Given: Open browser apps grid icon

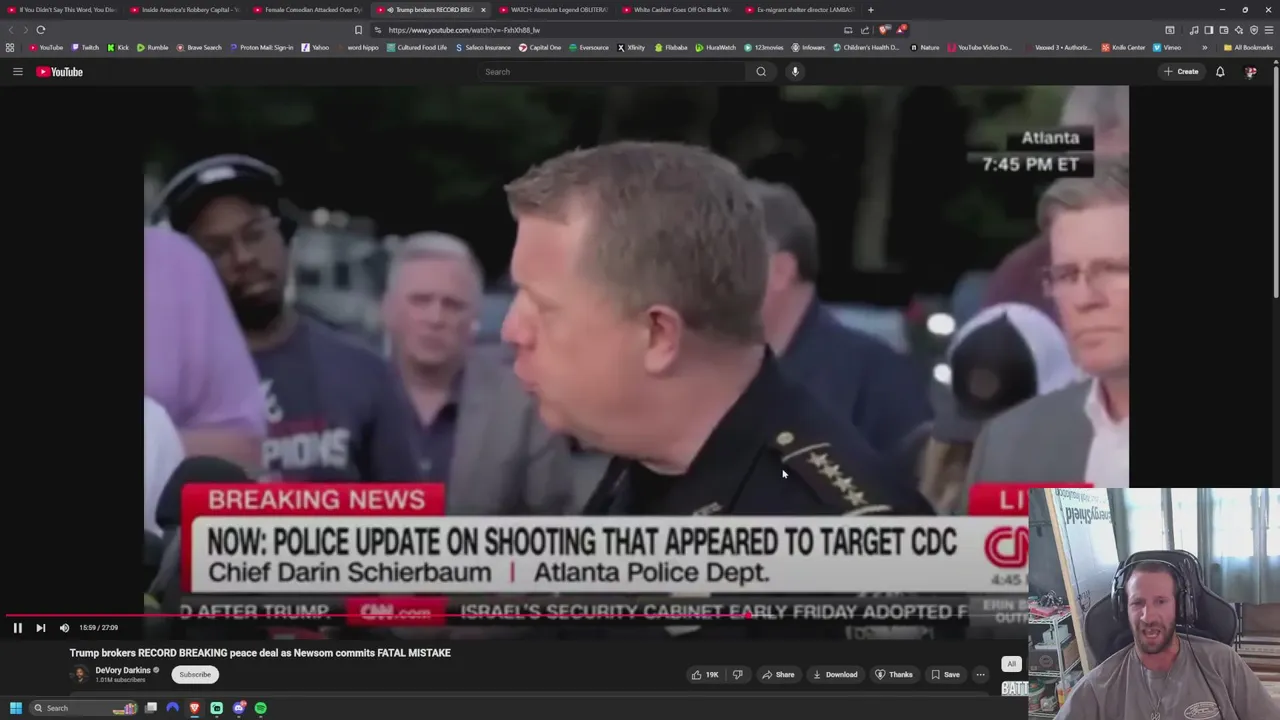Looking at the screenshot, I should (x=10, y=47).
